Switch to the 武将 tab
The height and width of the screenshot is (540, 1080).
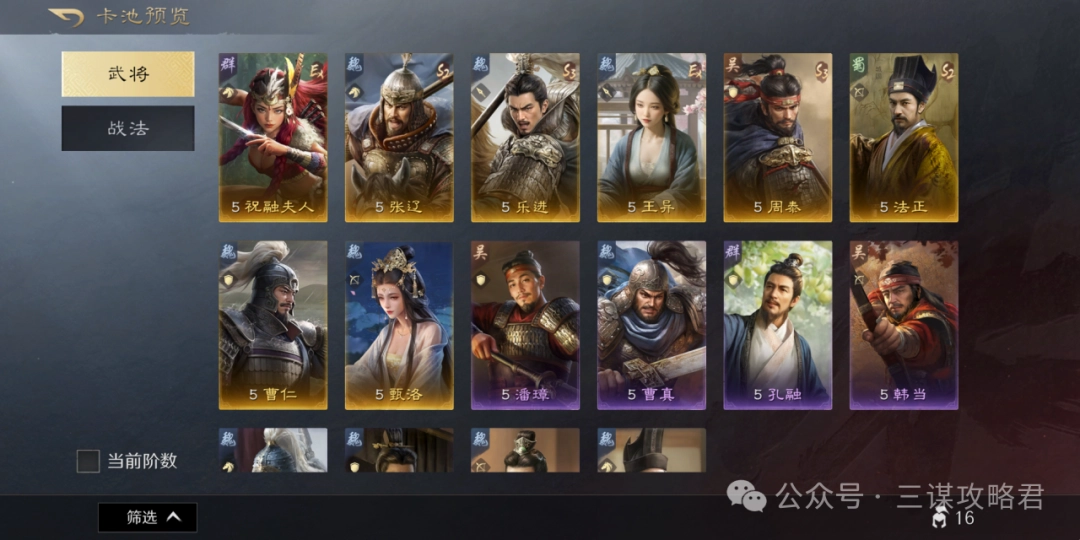click(128, 74)
